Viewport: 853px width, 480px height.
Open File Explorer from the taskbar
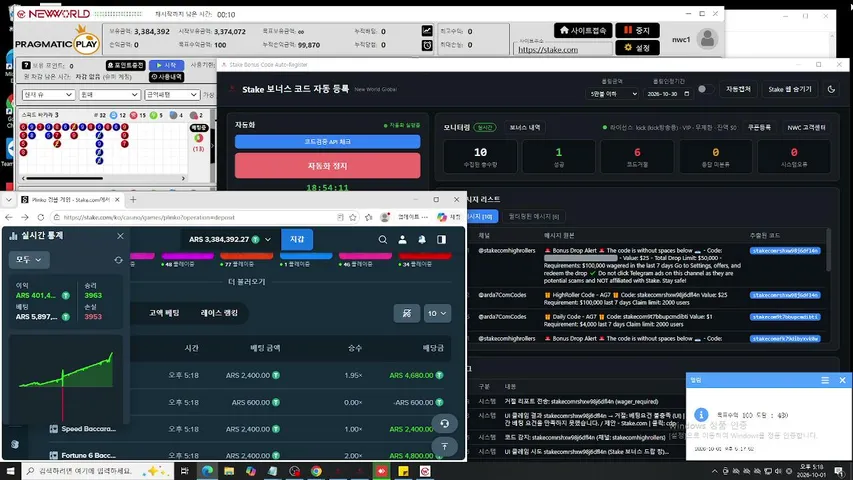coord(229,471)
